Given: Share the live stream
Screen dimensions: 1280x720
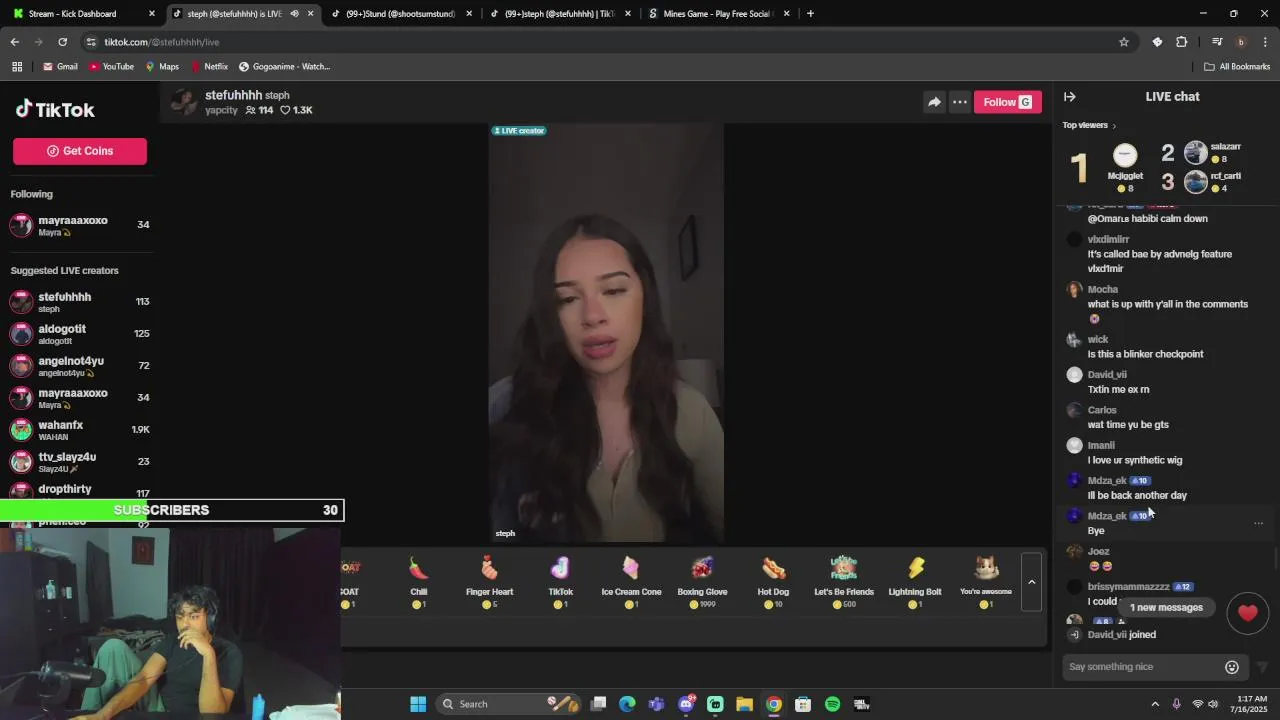Looking at the screenshot, I should point(933,102).
